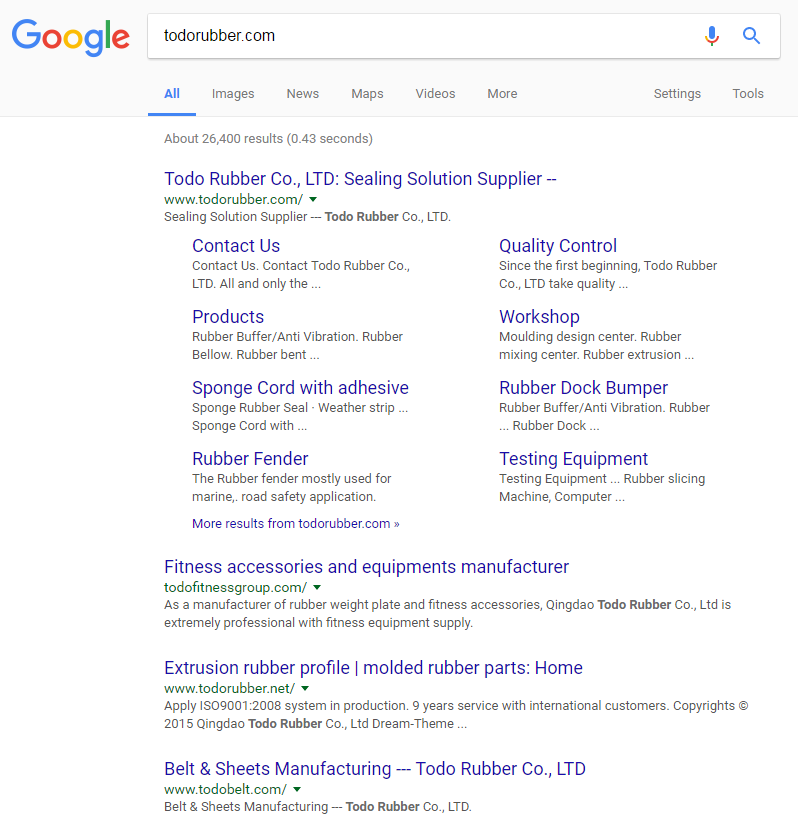798x829 pixels.
Task: Open Settings menu
Action: coord(677,94)
